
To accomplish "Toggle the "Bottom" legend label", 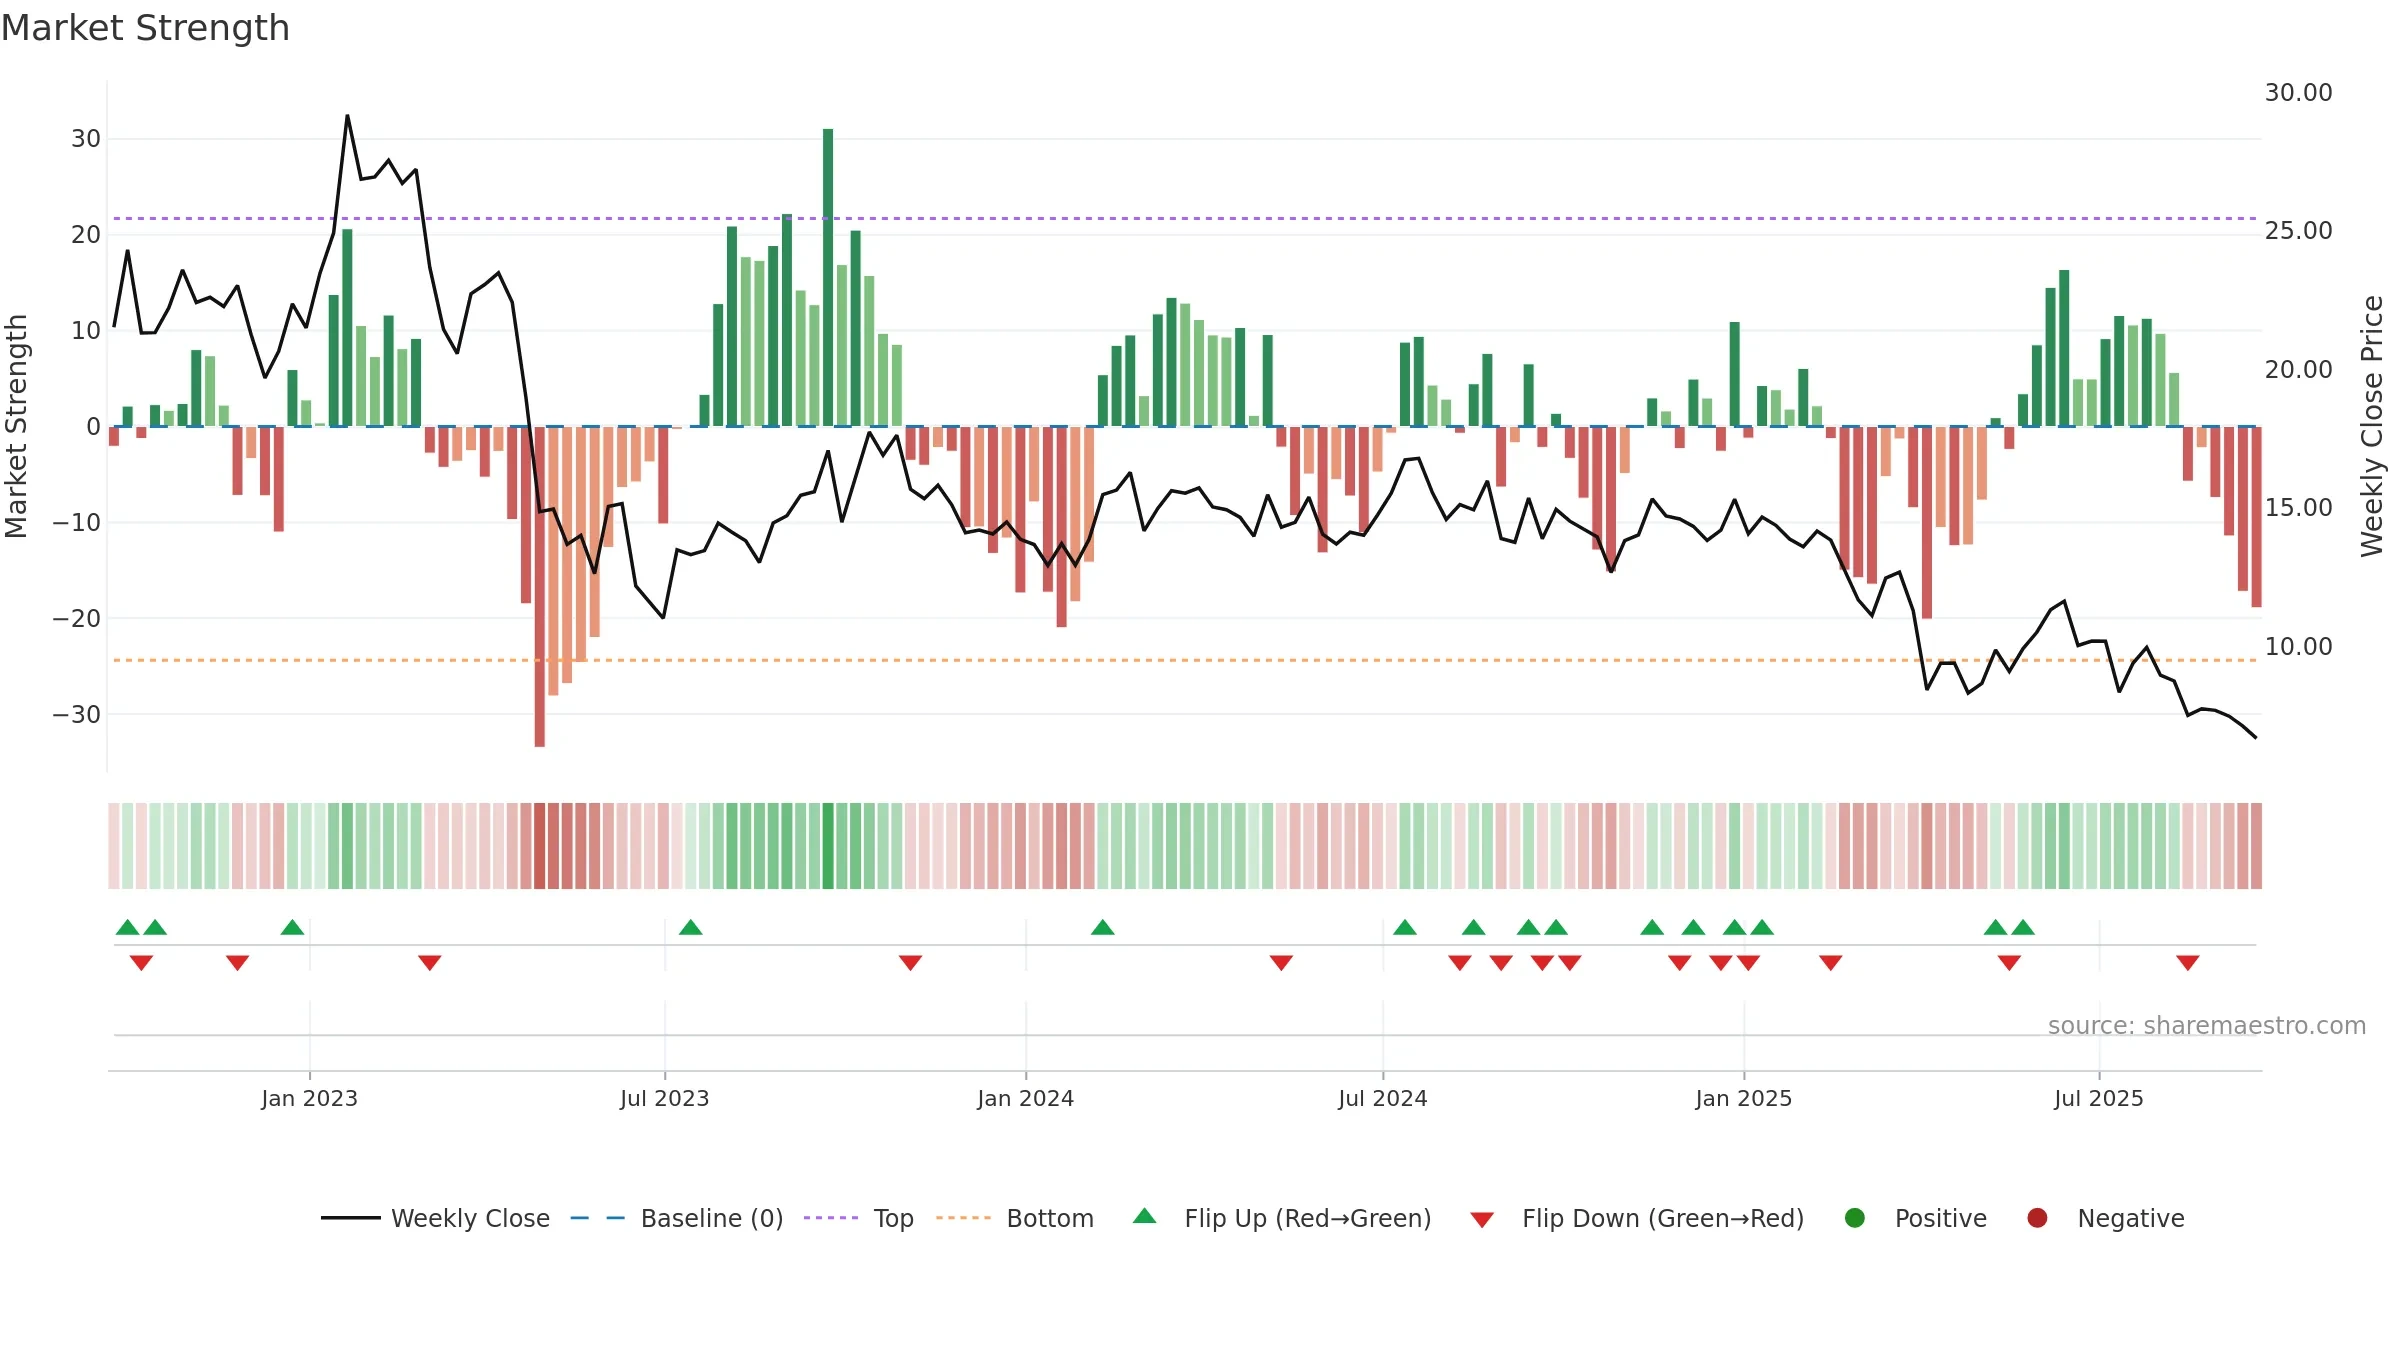I will click(x=1050, y=1219).
